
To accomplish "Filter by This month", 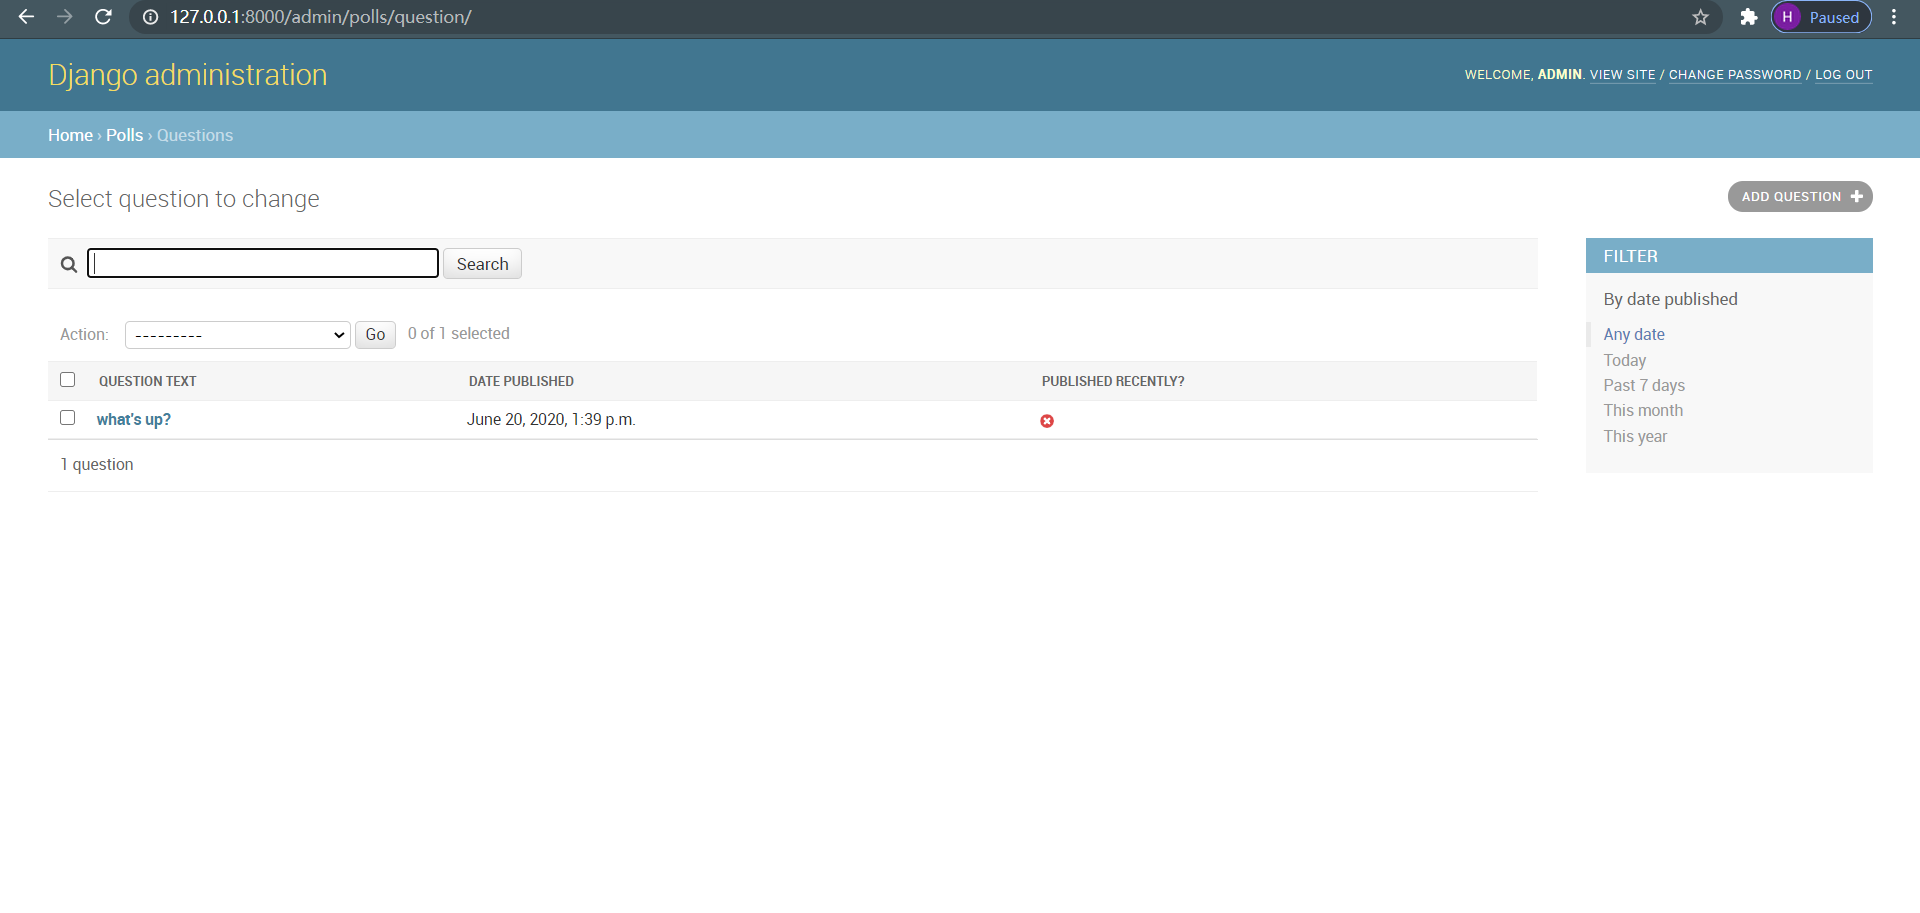I will click(x=1643, y=410).
